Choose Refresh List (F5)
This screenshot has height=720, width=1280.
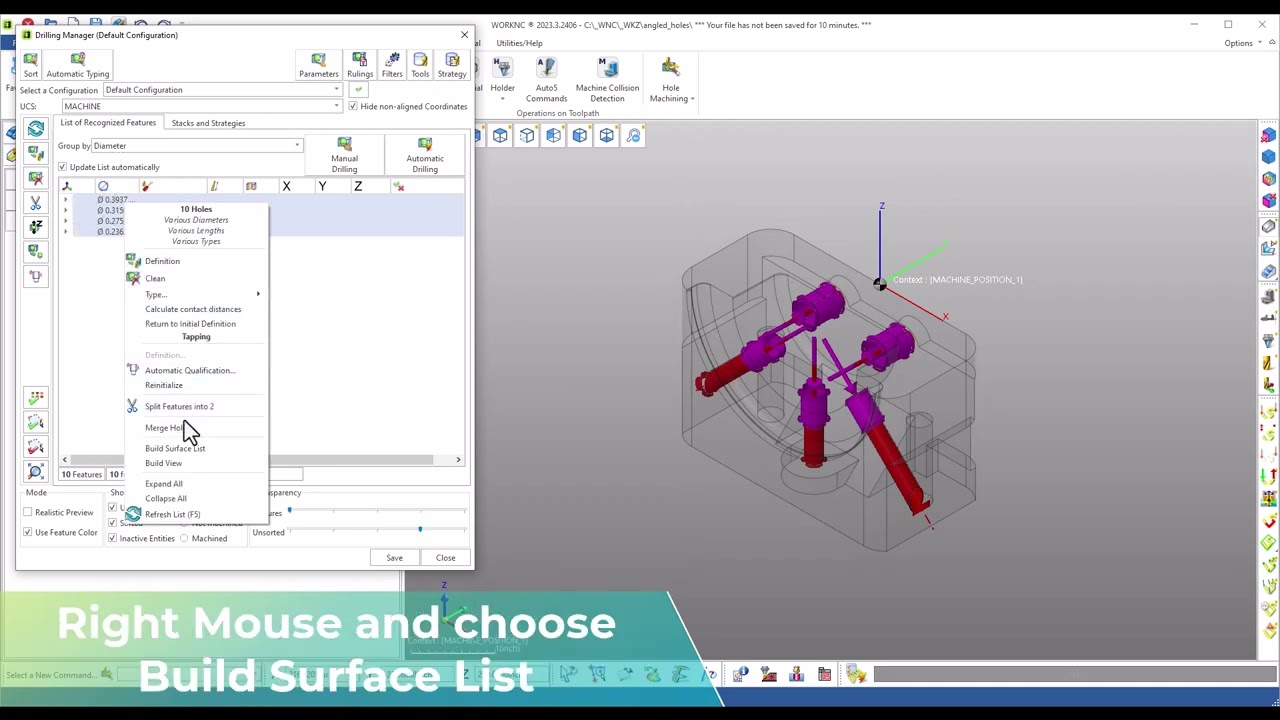click(x=172, y=514)
